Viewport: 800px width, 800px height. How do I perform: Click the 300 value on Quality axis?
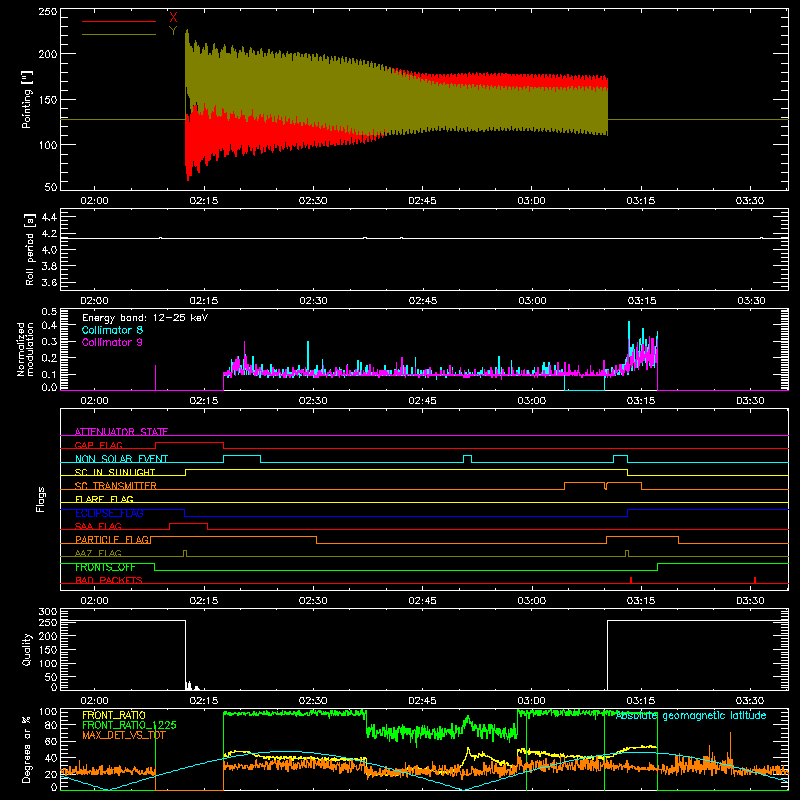(48, 612)
